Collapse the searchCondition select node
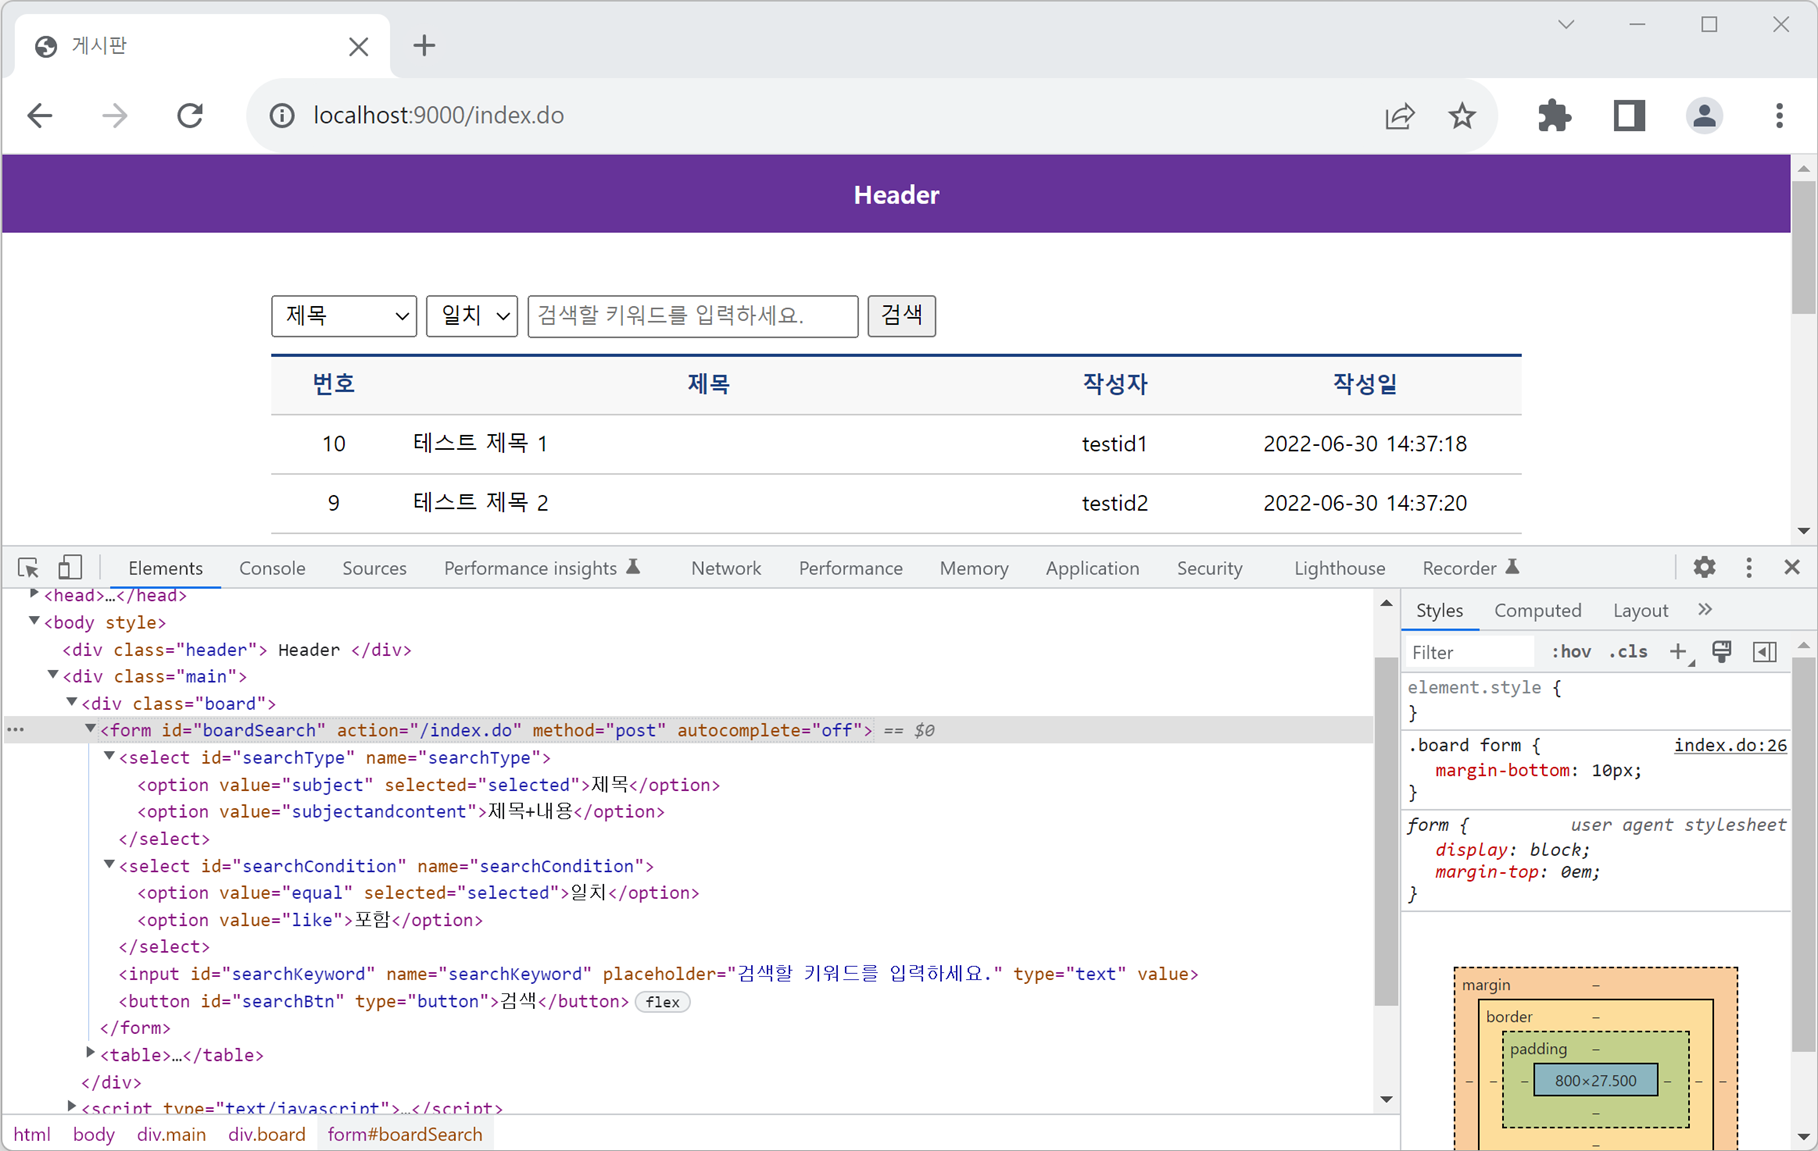1818x1151 pixels. 109,864
